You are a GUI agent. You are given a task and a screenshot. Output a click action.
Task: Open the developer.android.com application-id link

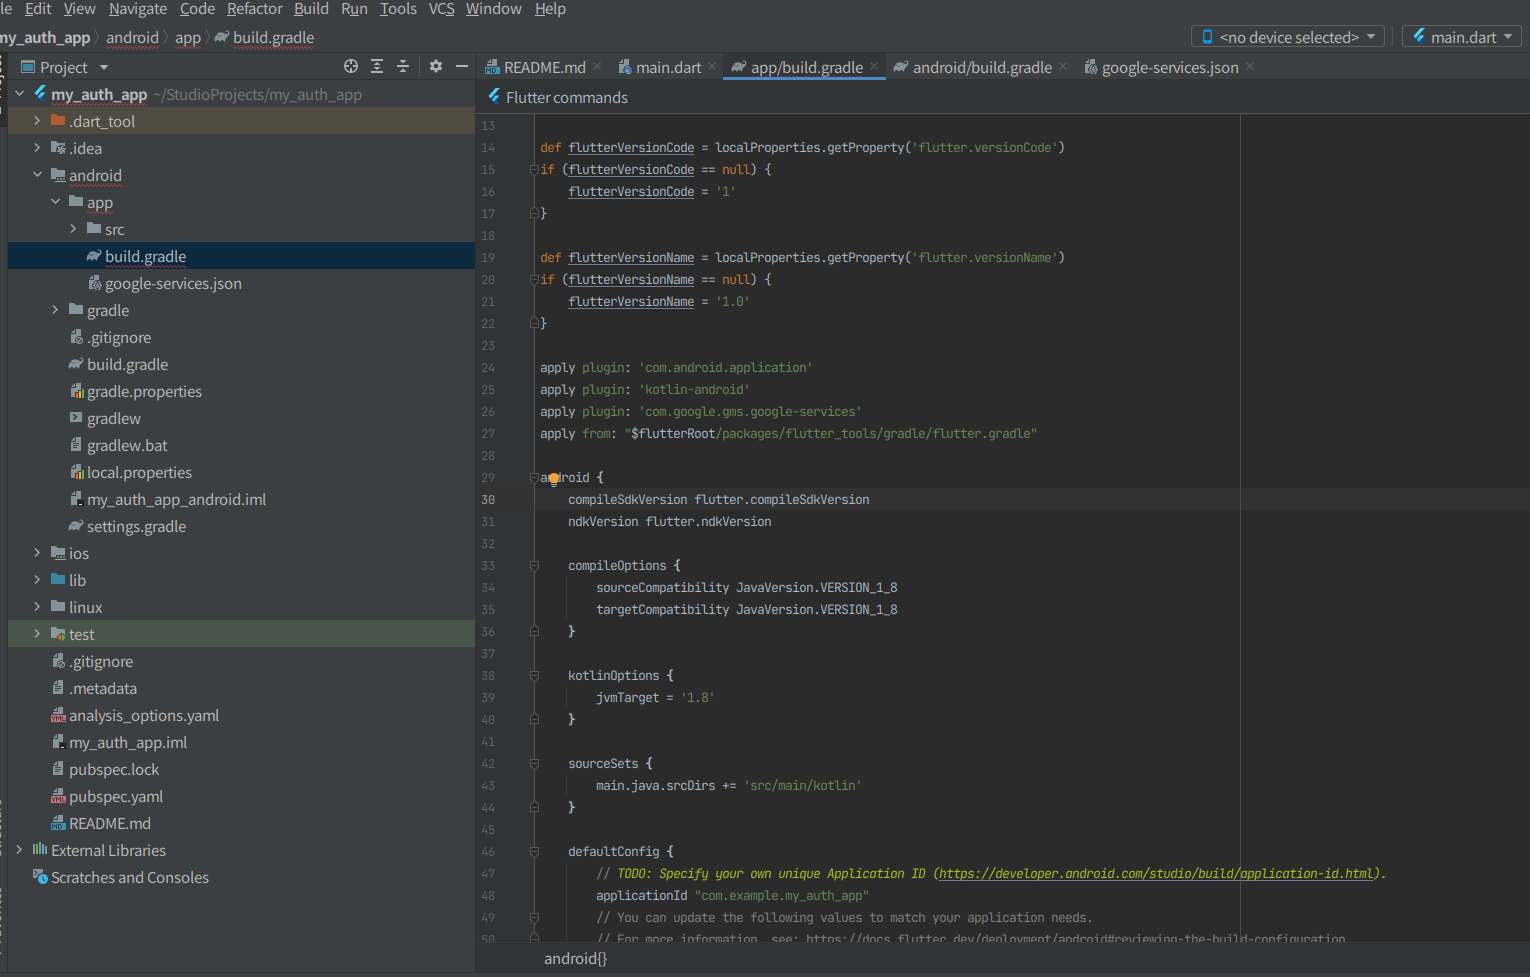1155,874
